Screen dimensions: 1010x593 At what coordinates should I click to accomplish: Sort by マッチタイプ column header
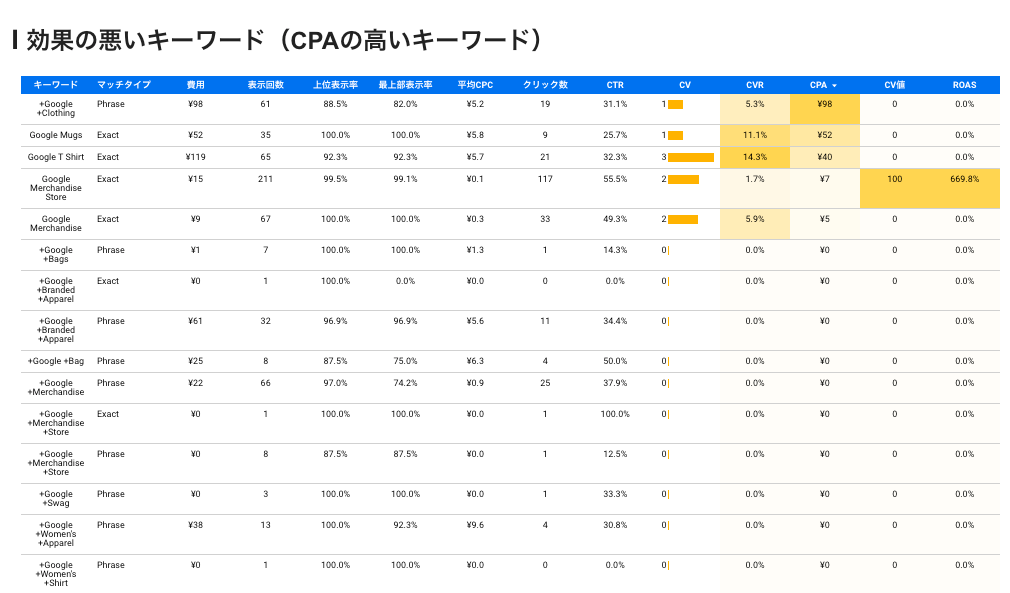tap(124, 85)
